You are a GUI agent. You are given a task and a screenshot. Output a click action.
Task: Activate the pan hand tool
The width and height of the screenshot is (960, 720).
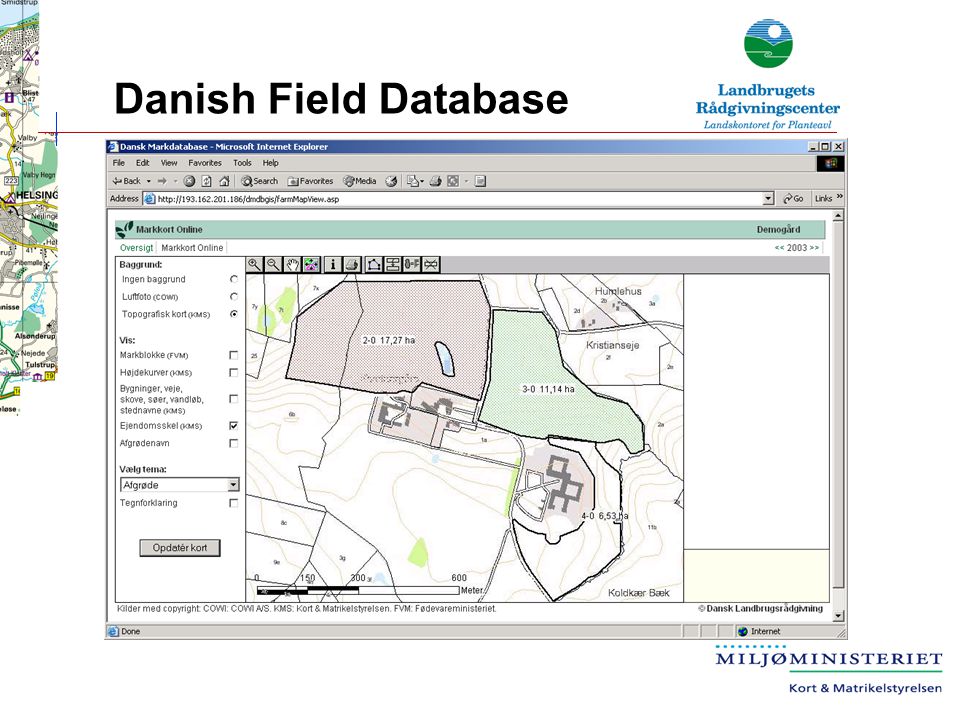pyautogui.click(x=293, y=264)
